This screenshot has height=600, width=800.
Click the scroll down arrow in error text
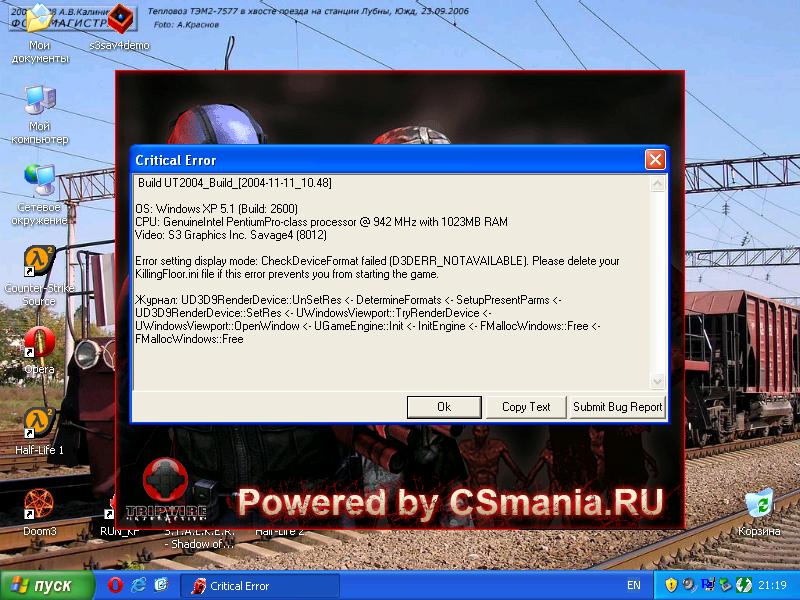[x=658, y=381]
